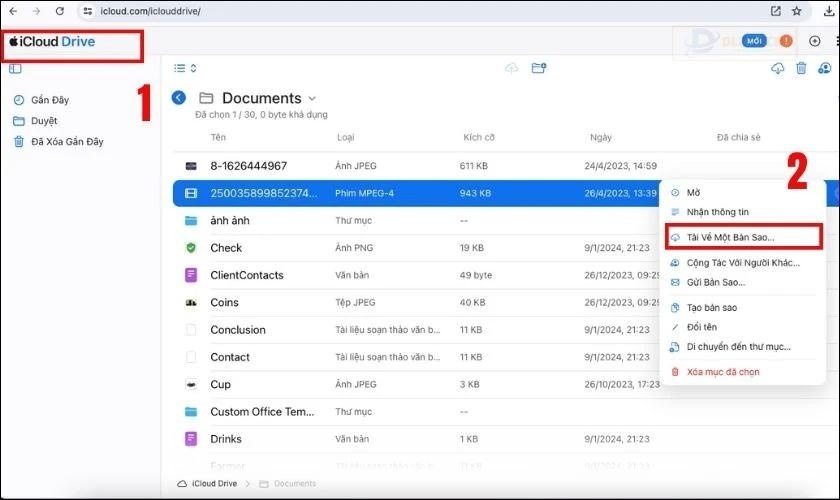Click the upload to iCloud icon
The width and height of the screenshot is (840, 500).
click(x=512, y=68)
